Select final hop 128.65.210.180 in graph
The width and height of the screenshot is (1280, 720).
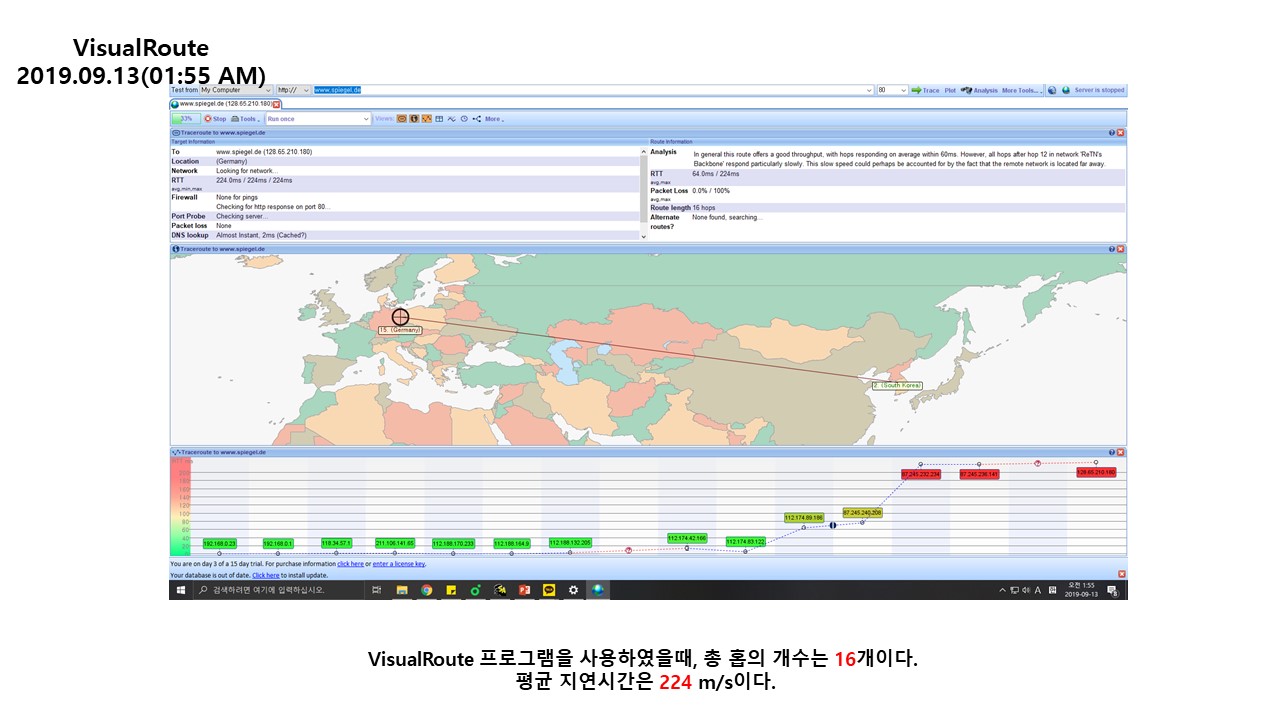pos(1096,472)
